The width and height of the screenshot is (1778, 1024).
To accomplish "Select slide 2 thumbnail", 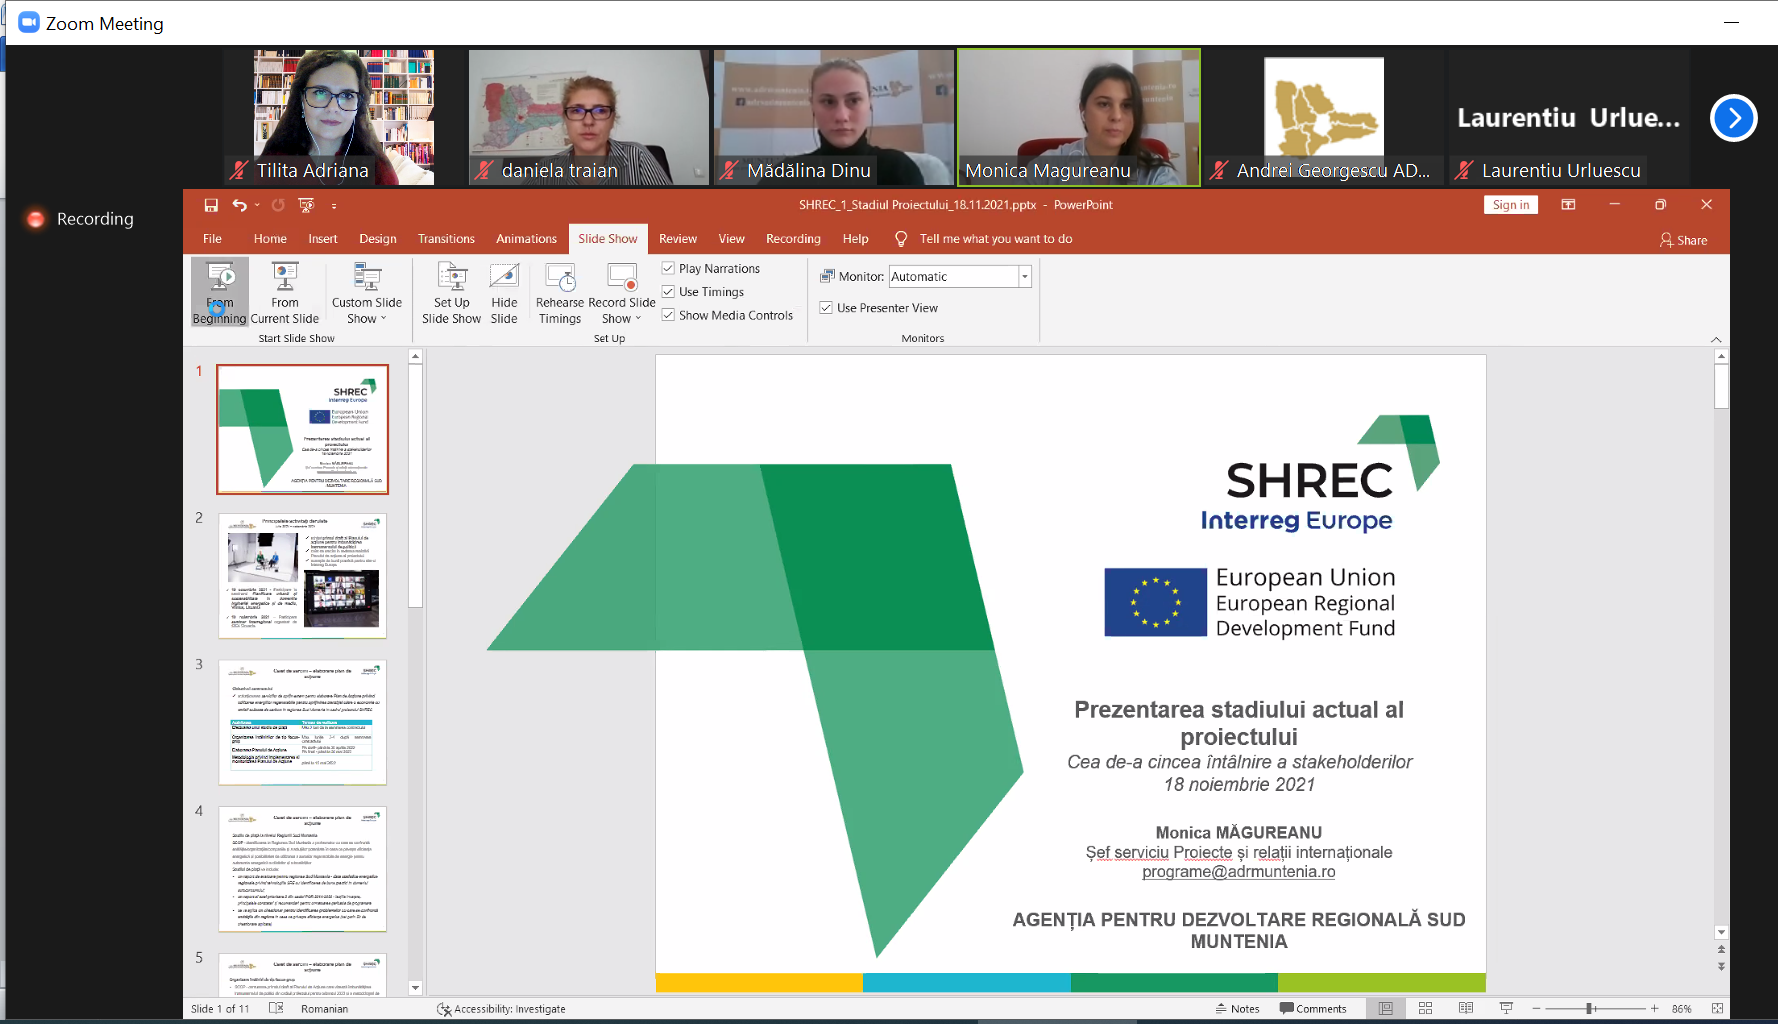I will (302, 576).
